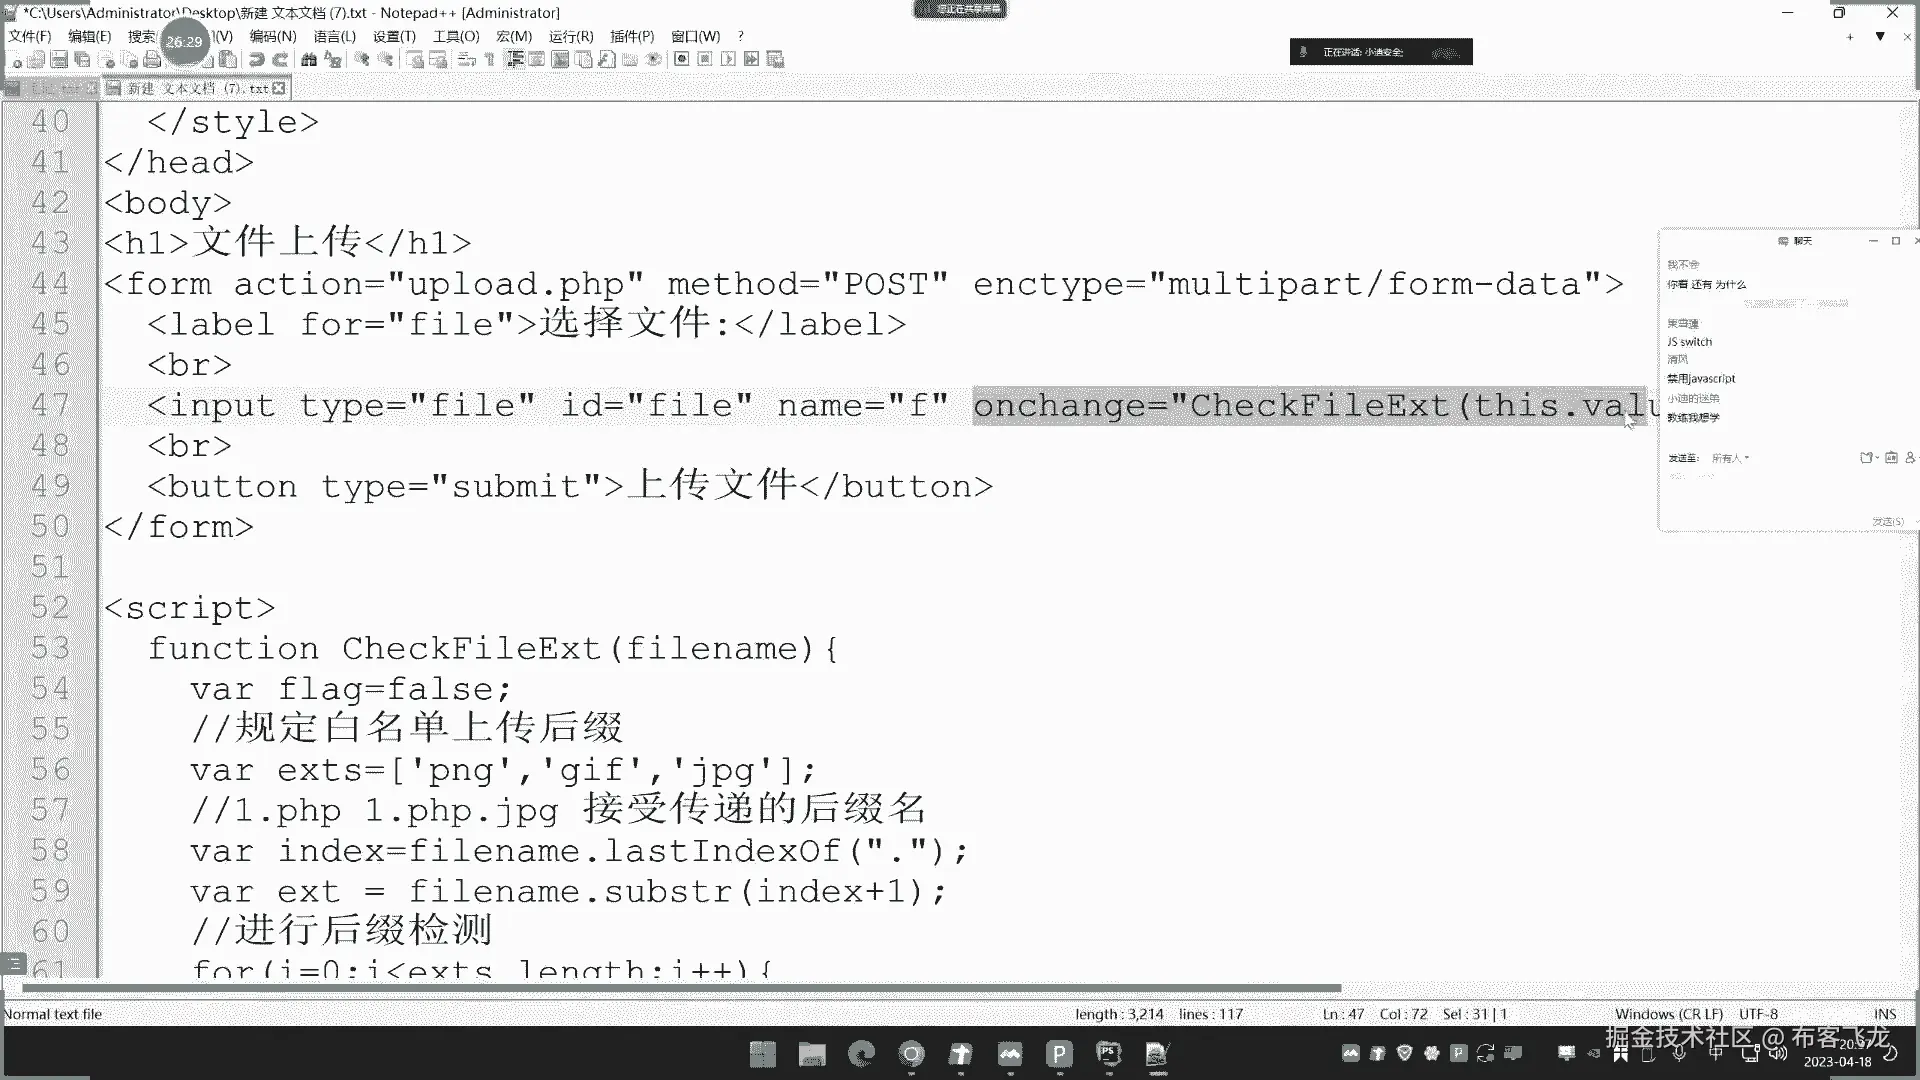Close the 新建 文本文档 (7).txt tab
This screenshot has width=1920, height=1080.
click(279, 88)
